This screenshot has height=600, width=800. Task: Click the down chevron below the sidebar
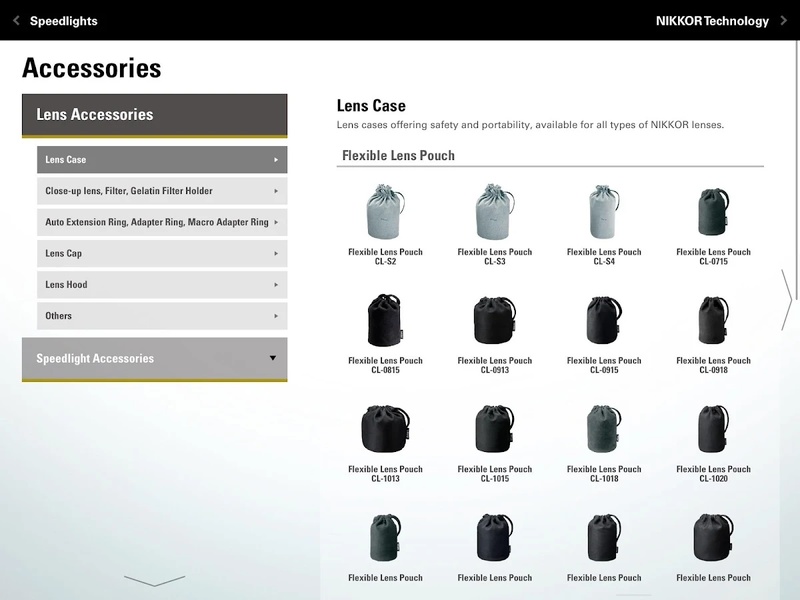coord(154,581)
